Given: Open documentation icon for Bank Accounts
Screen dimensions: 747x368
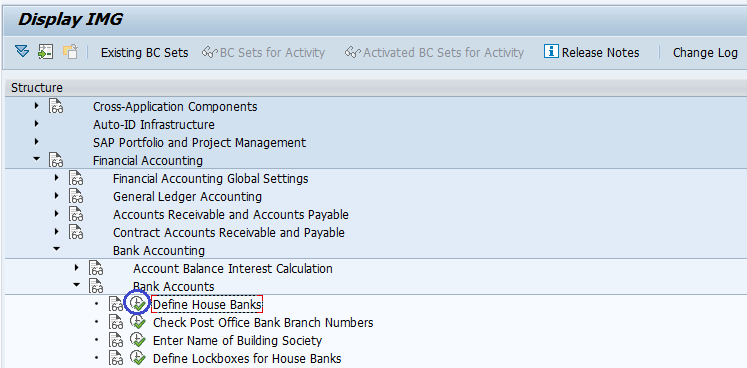Looking at the screenshot, I should (96, 286).
